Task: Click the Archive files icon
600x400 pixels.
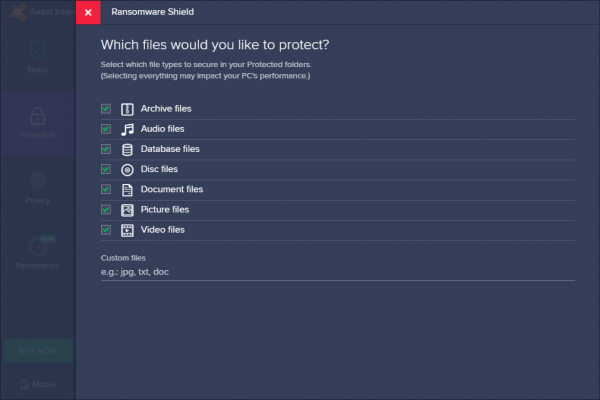Action: point(127,109)
